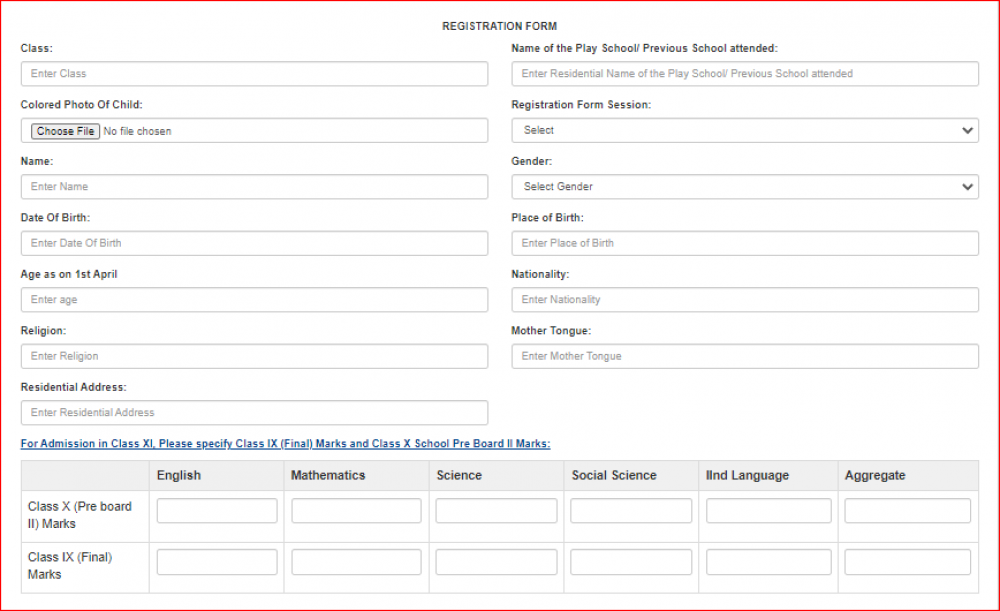Image resolution: width=1000 pixels, height=611 pixels.
Task: Click Class IX Science marks box
Action: (496, 562)
